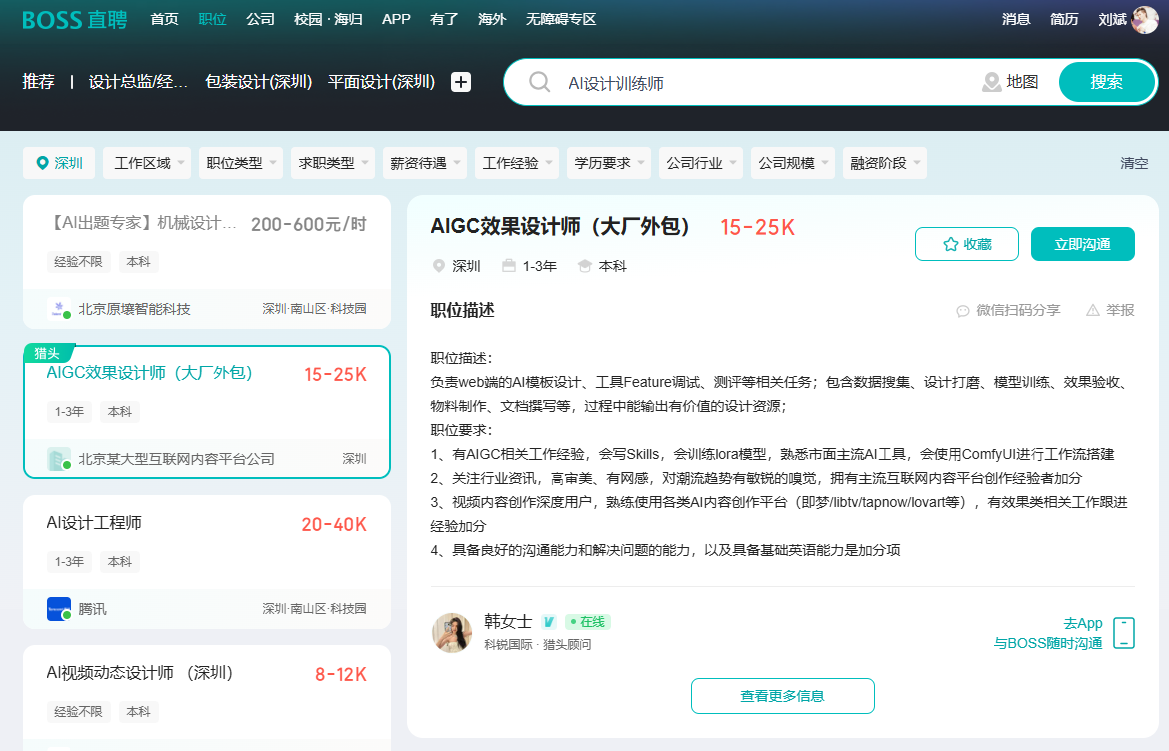Open the user avatar in top bar
Image resolution: width=1169 pixels, height=751 pixels.
(x=1144, y=19)
